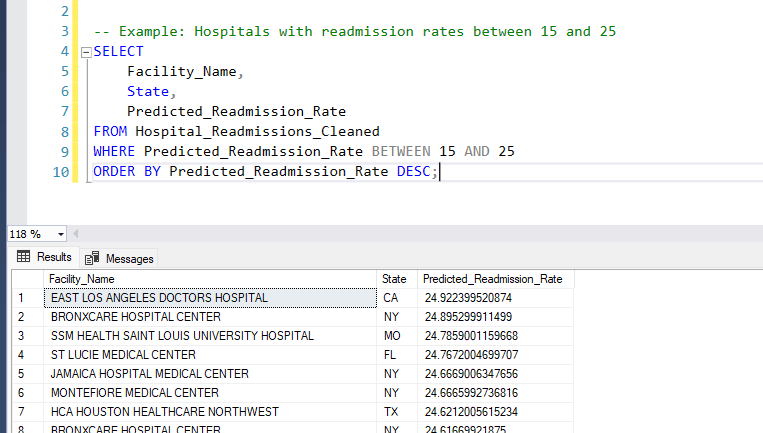Click line number 8 in the gutter
This screenshot has width=763, height=433.
(x=65, y=132)
